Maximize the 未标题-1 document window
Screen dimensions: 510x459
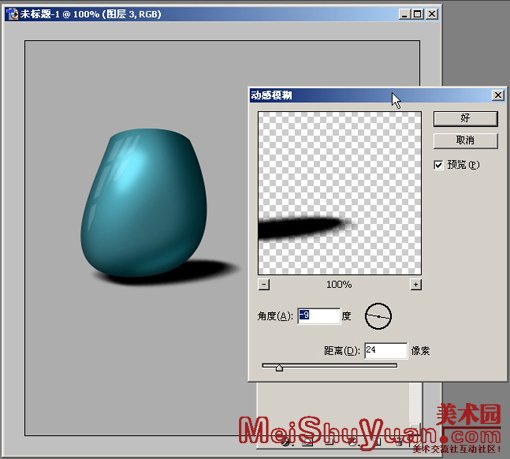(417, 14)
